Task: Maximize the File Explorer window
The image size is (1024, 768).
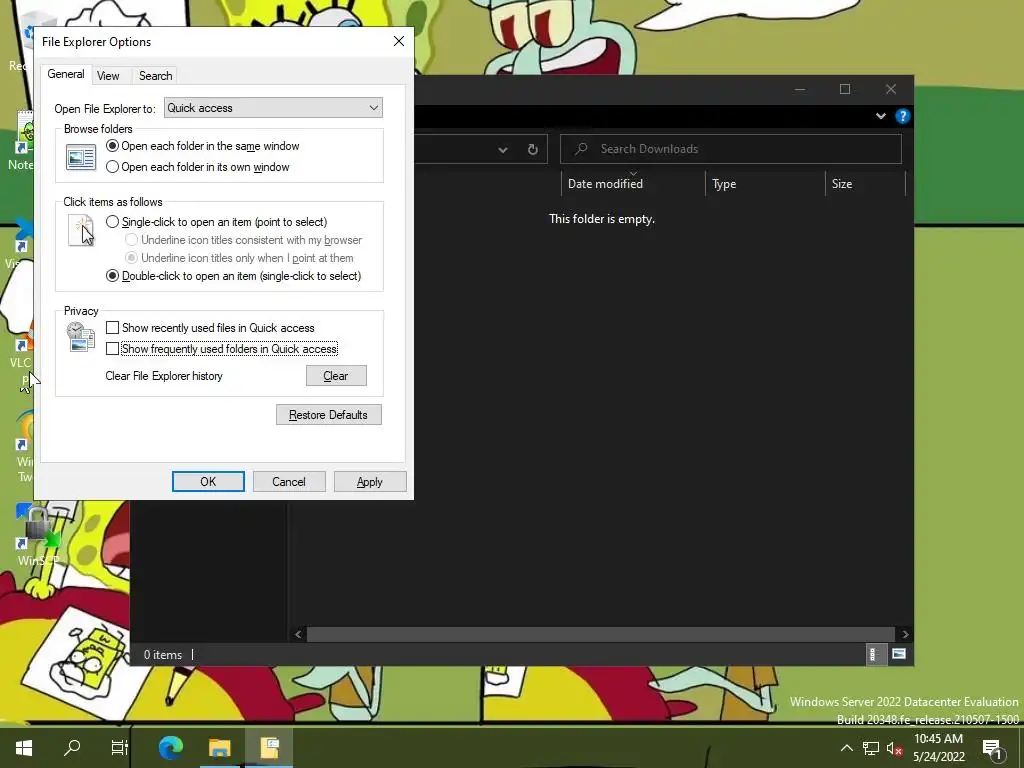Action: coord(844,89)
